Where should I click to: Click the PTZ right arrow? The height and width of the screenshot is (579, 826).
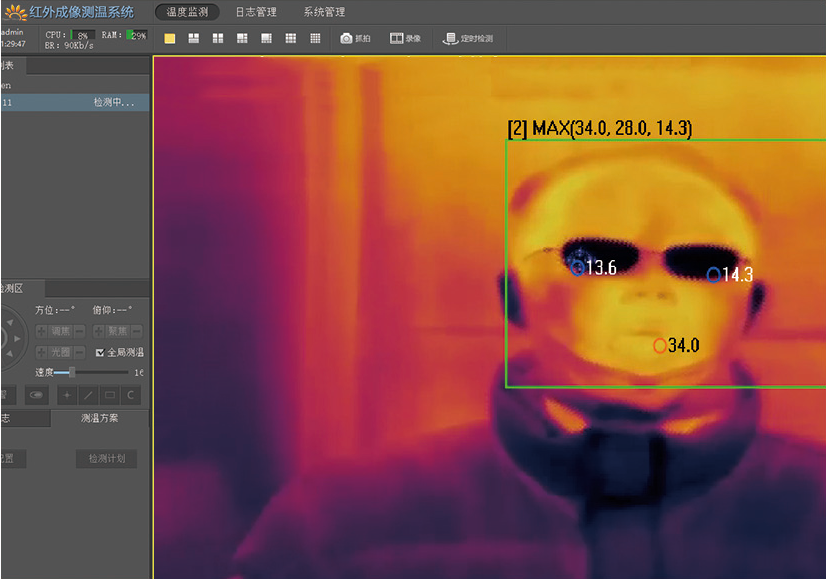tap(19, 337)
